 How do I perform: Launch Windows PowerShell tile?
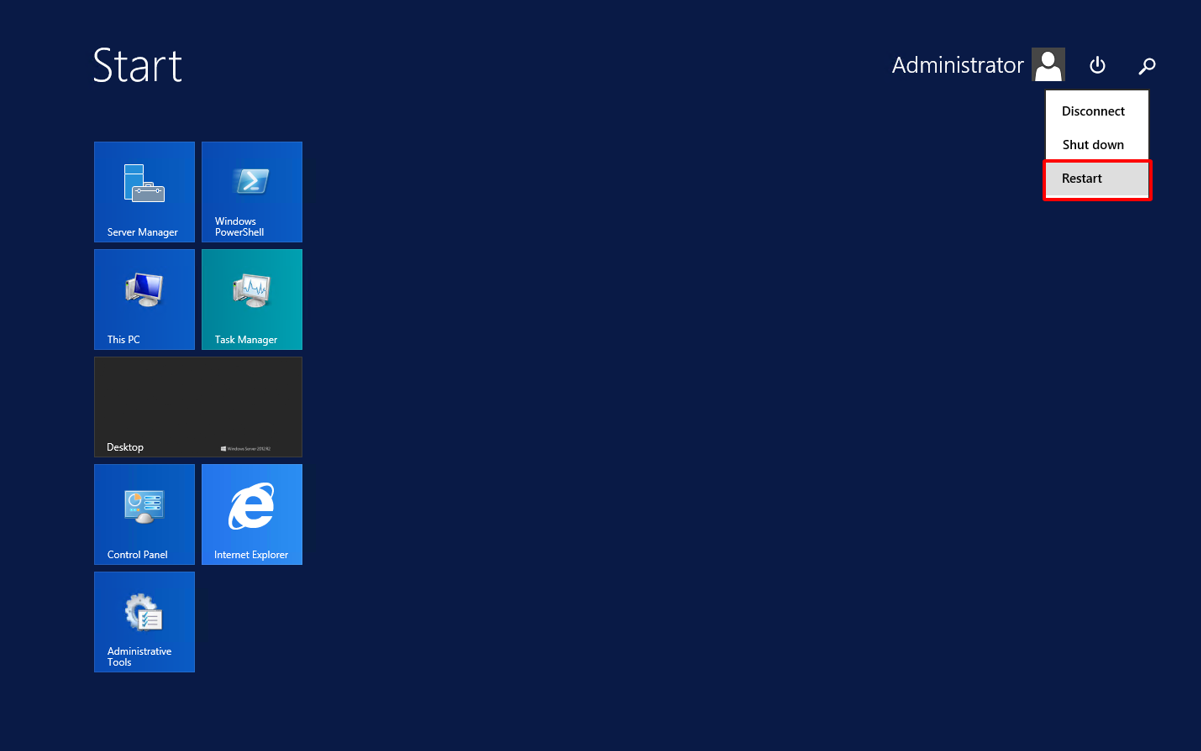point(252,192)
